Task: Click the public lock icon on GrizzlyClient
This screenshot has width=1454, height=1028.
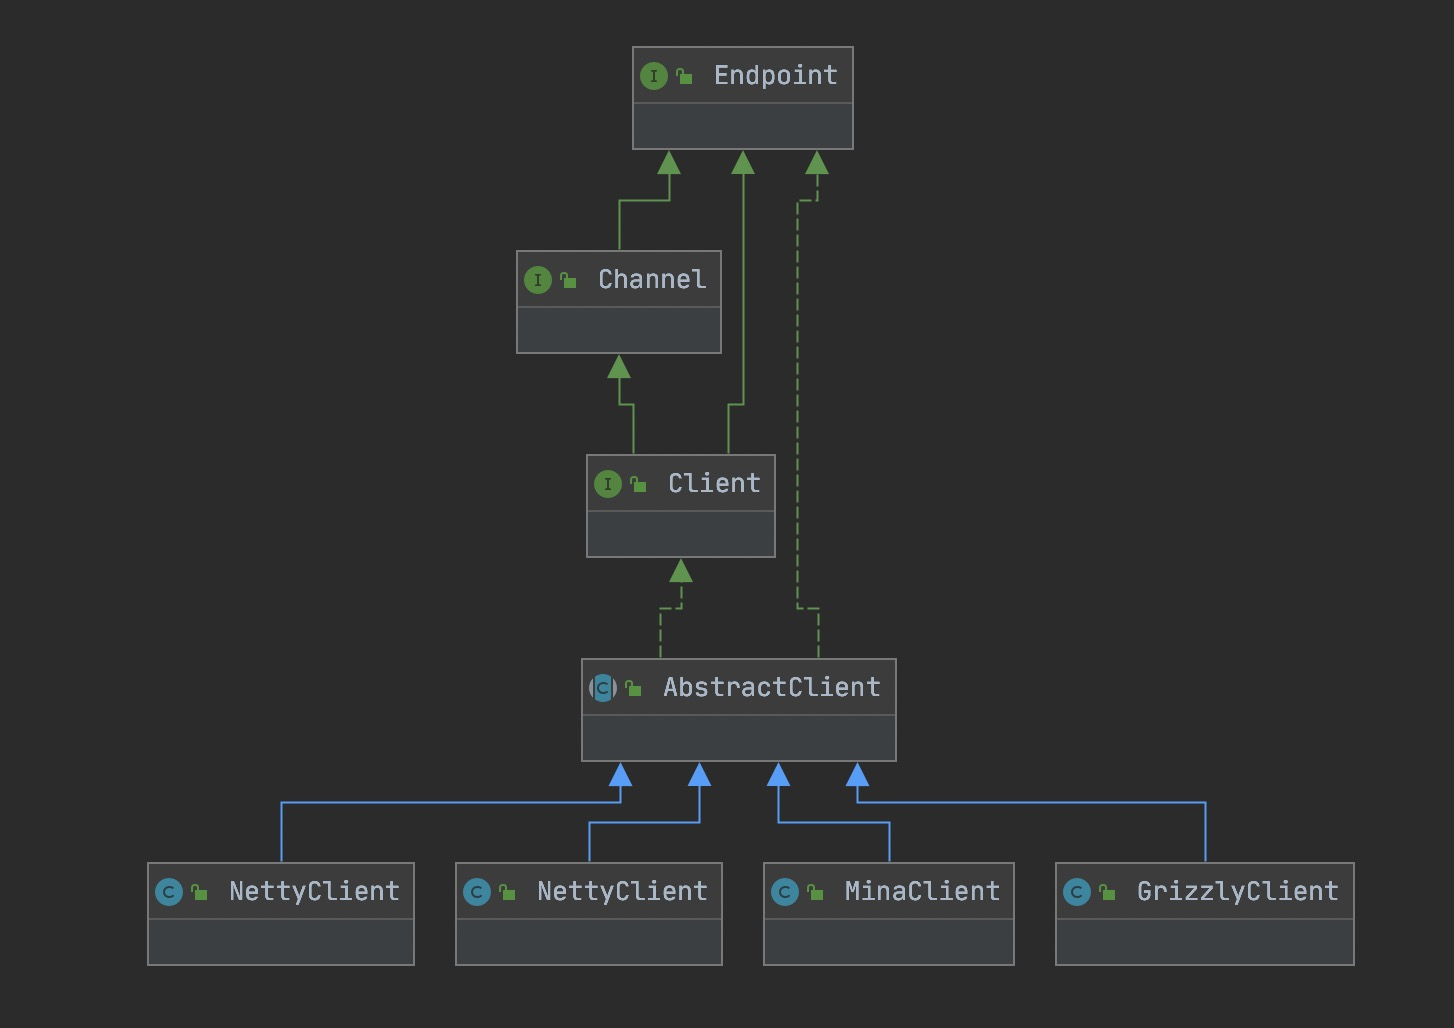Action: click(1107, 893)
